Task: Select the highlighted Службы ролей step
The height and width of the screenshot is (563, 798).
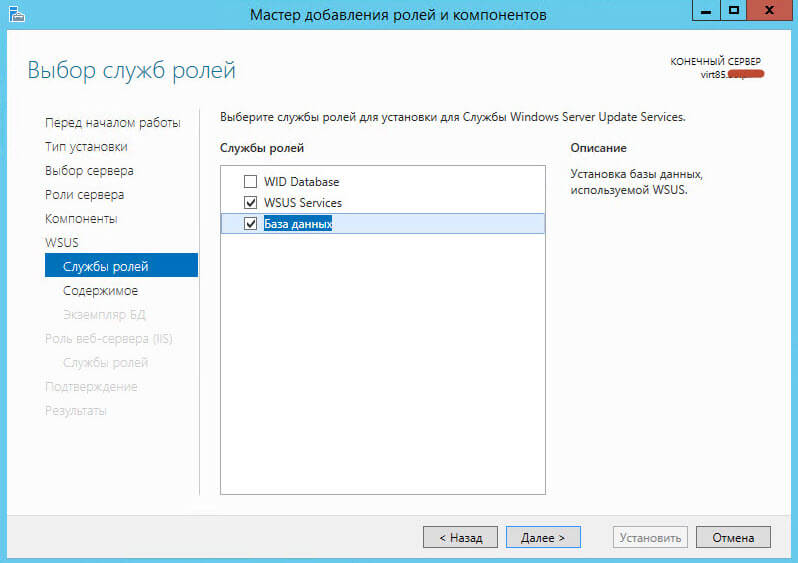Action: pyautogui.click(x=121, y=265)
